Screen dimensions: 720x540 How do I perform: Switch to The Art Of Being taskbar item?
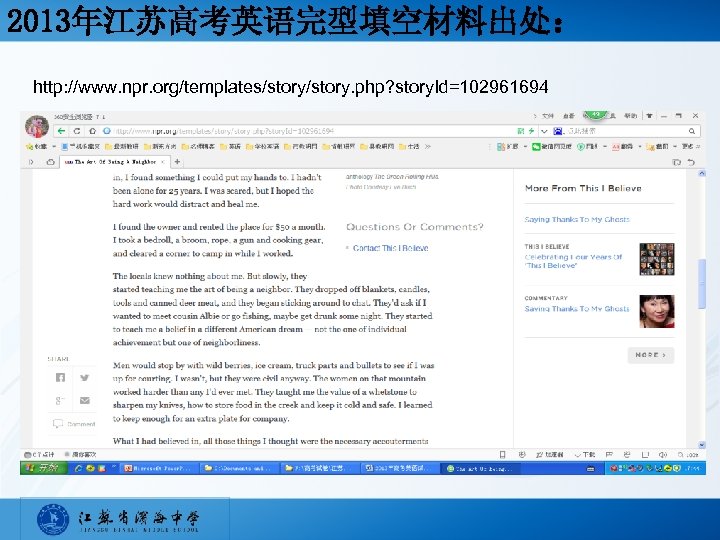(x=482, y=468)
